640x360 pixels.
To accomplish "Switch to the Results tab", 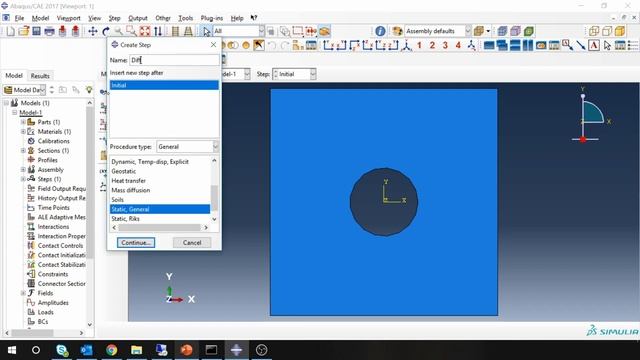I will coord(40,76).
